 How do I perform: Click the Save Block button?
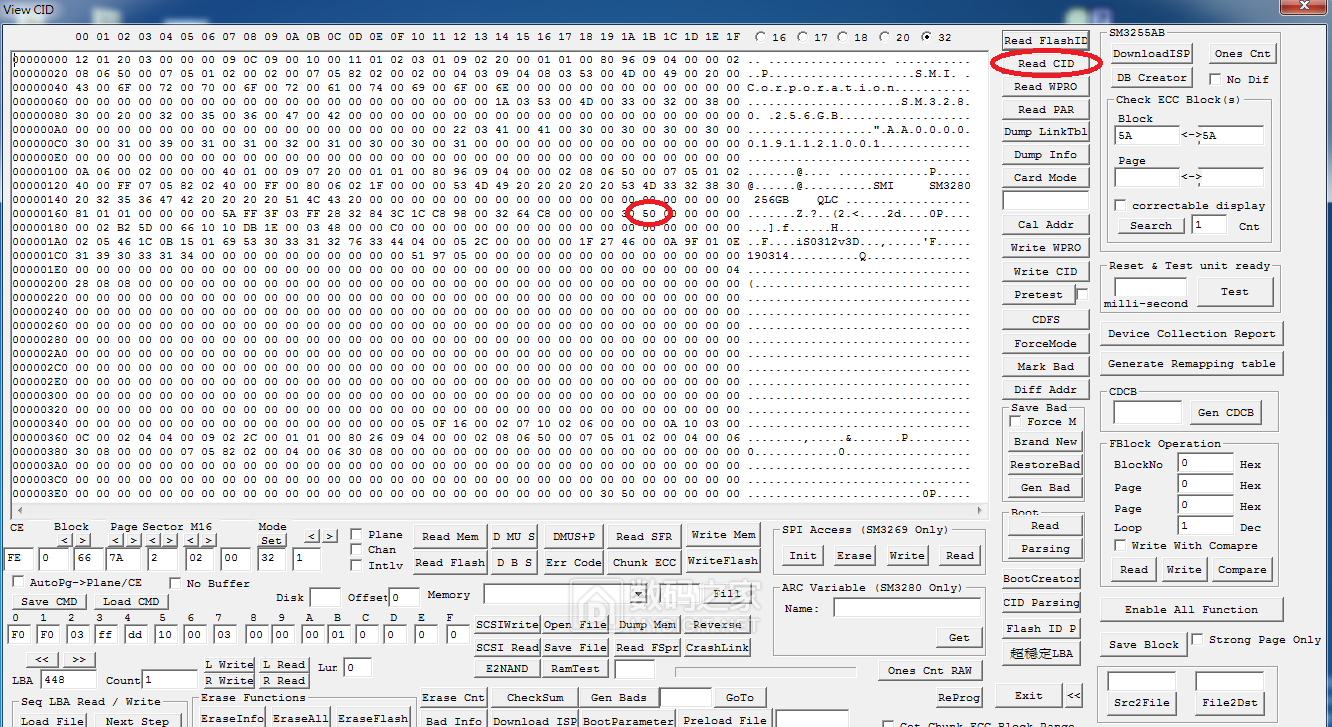tap(1144, 645)
